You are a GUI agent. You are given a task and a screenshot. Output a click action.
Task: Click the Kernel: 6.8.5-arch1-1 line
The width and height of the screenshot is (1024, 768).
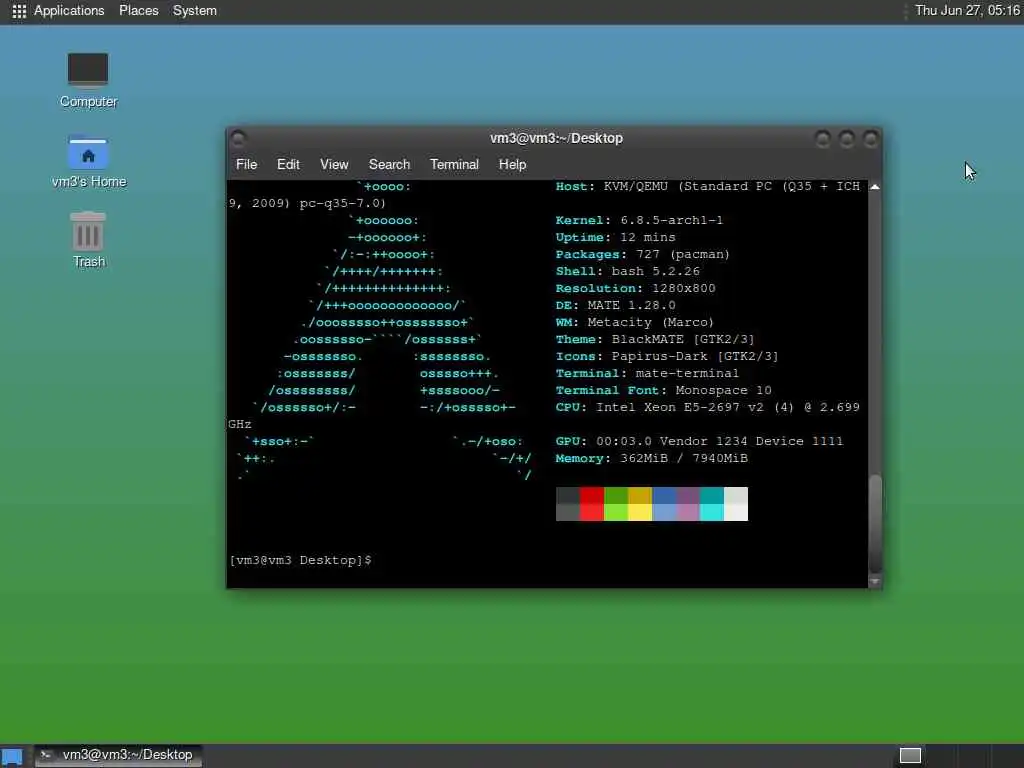[x=639, y=220]
